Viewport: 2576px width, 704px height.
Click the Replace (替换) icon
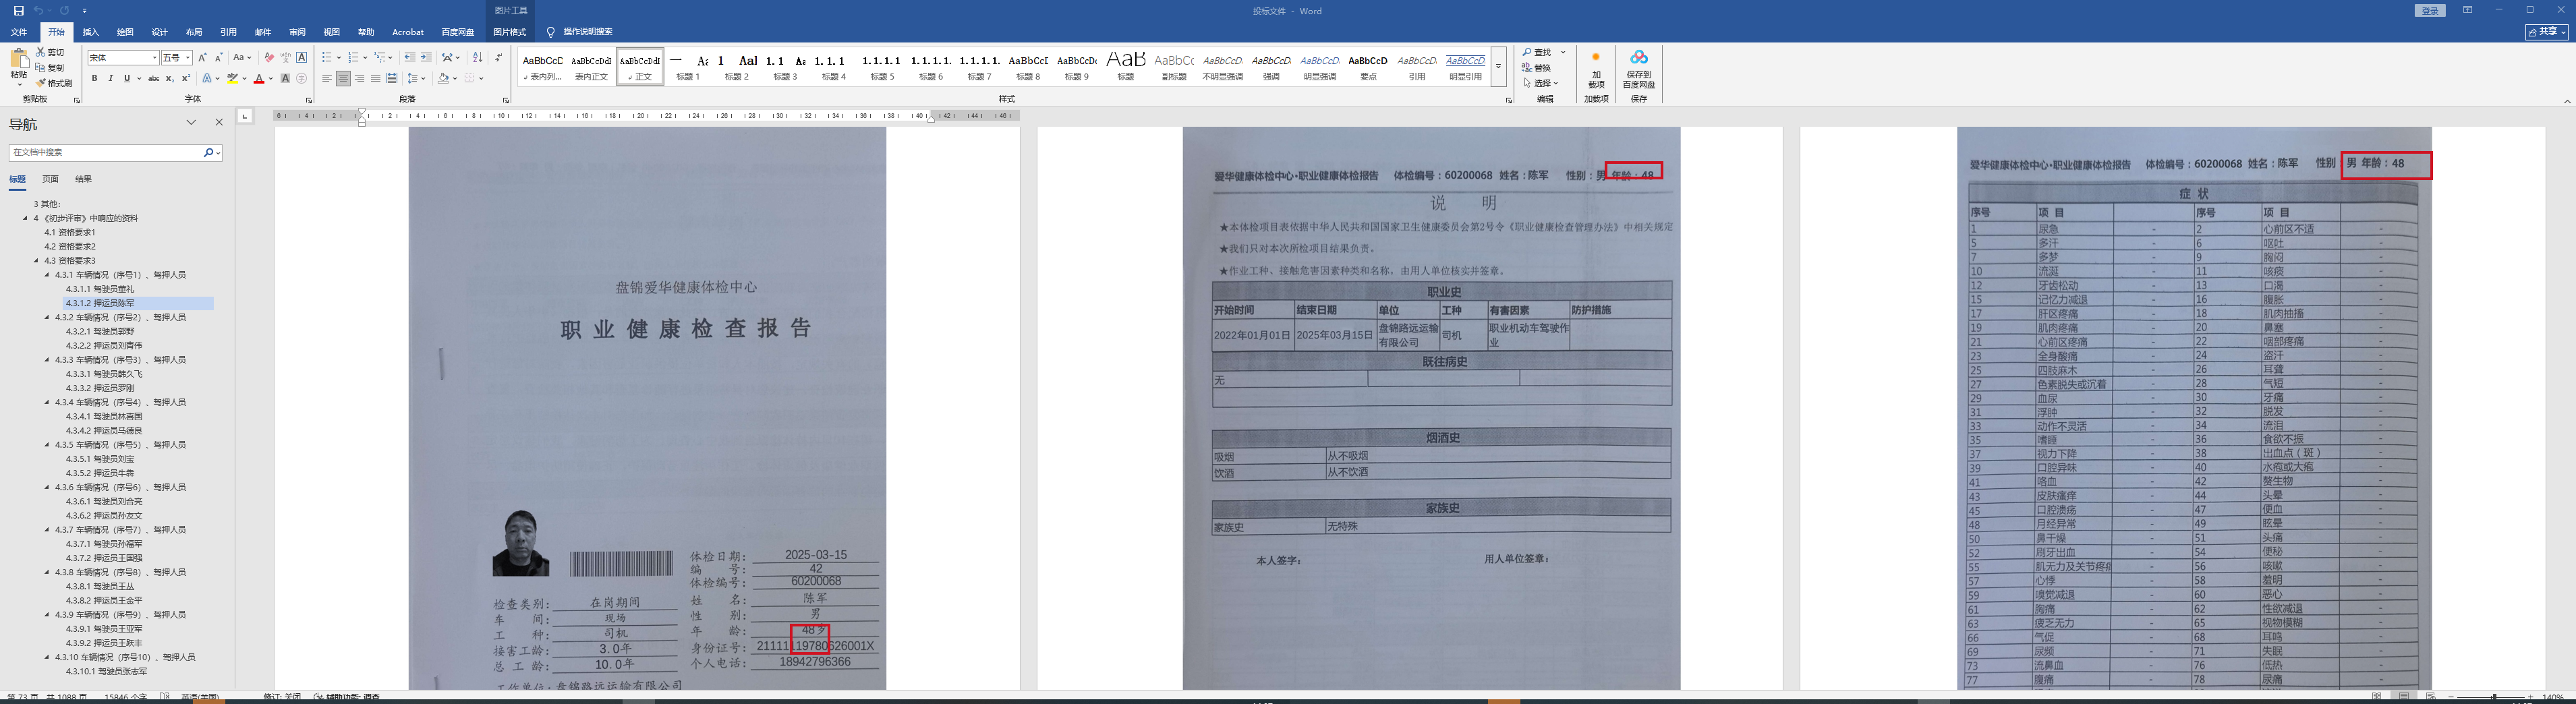pyautogui.click(x=1537, y=68)
